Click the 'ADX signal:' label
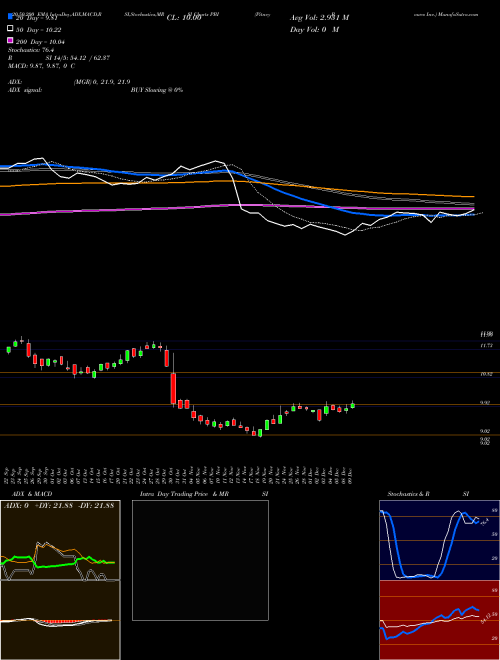Image resolution: width=500 pixels, height=660 pixels. coord(24,90)
